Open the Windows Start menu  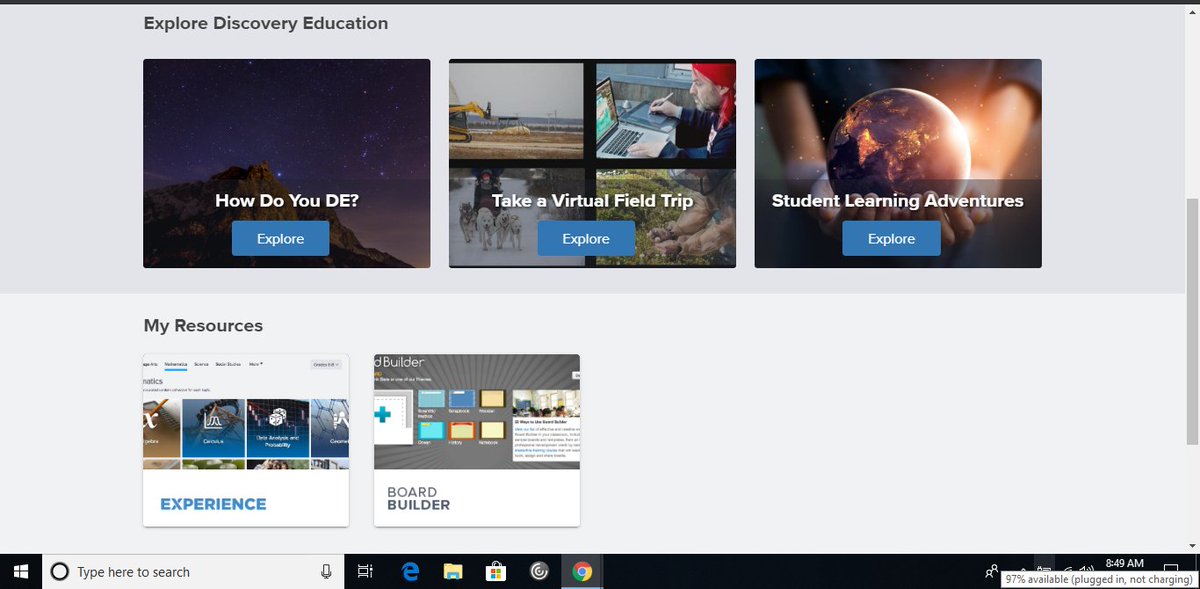pyautogui.click(x=21, y=572)
